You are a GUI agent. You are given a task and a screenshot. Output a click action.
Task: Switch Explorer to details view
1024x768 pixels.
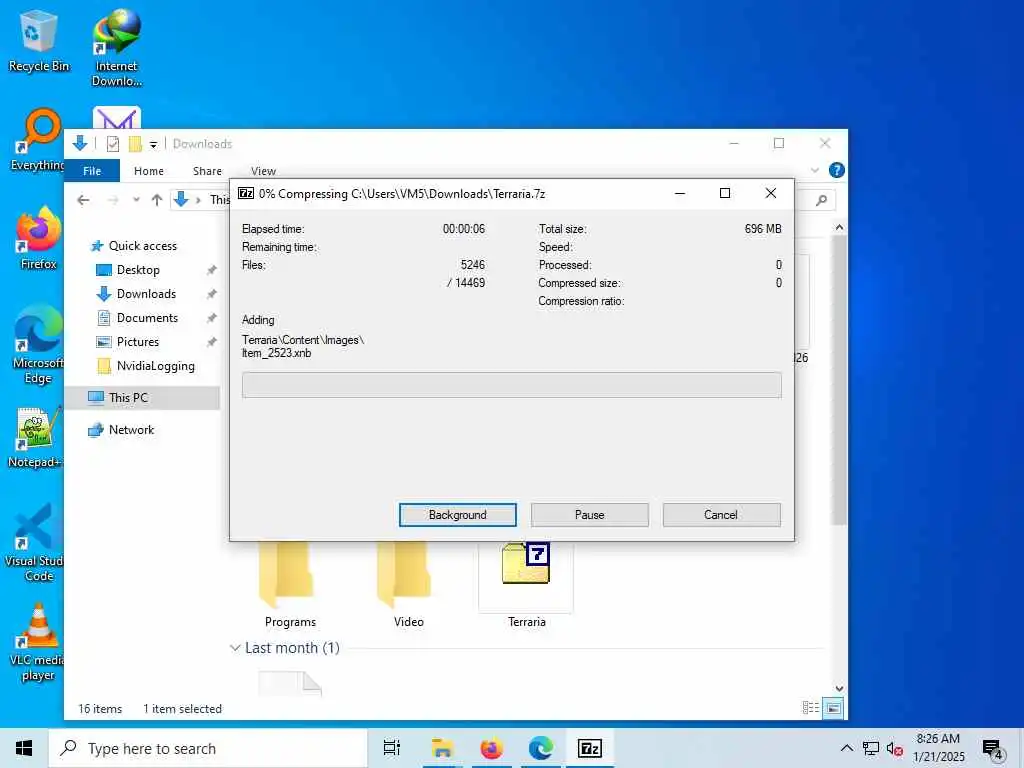(810, 708)
